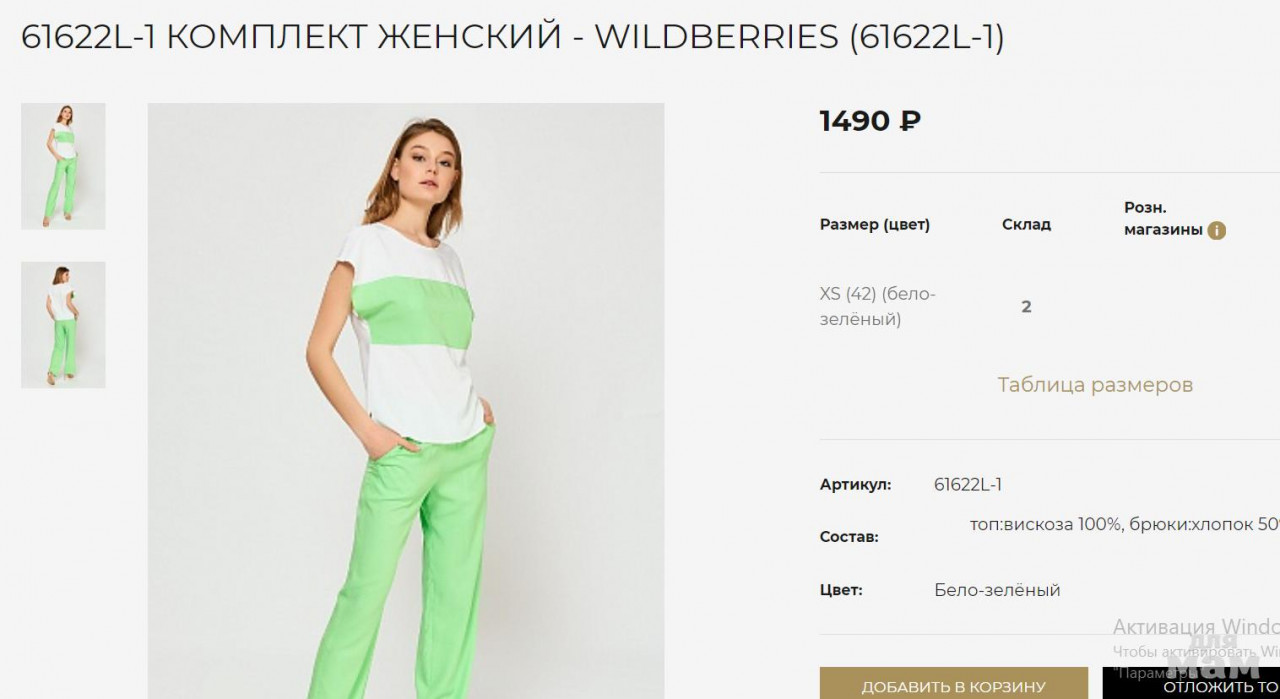The height and width of the screenshot is (699, 1280).
Task: Select the back-view product thumbnail
Action: click(x=63, y=325)
